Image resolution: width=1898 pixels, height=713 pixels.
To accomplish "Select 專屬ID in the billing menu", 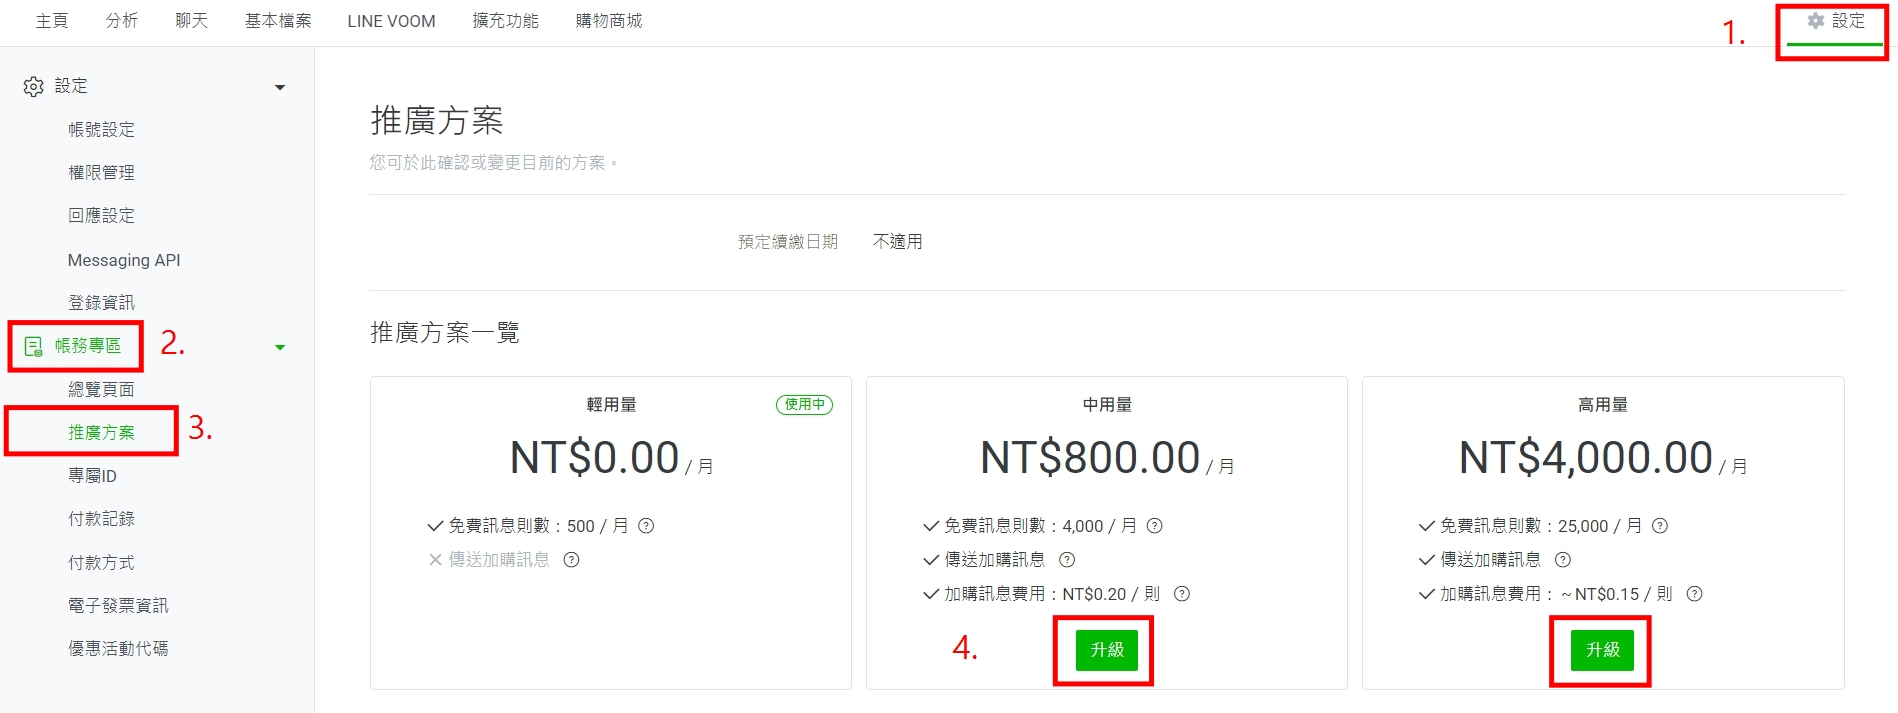I will (92, 476).
